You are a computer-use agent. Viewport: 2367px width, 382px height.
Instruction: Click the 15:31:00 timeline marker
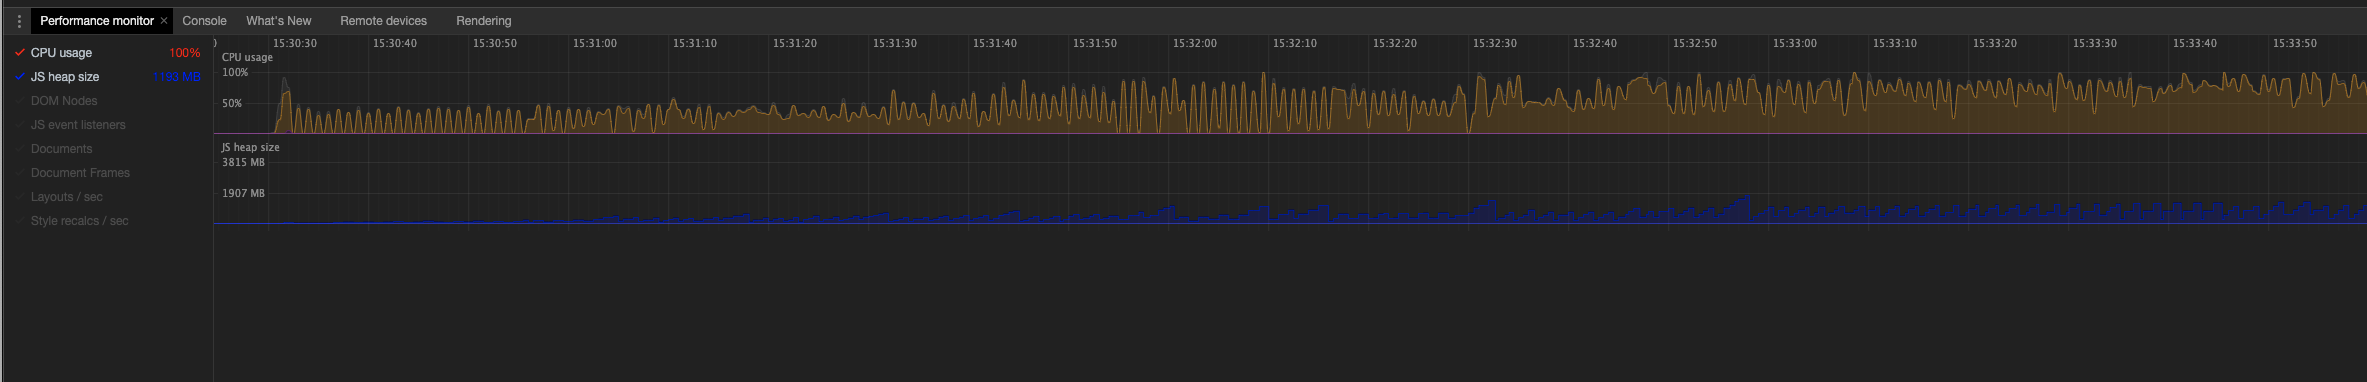pyautogui.click(x=594, y=44)
